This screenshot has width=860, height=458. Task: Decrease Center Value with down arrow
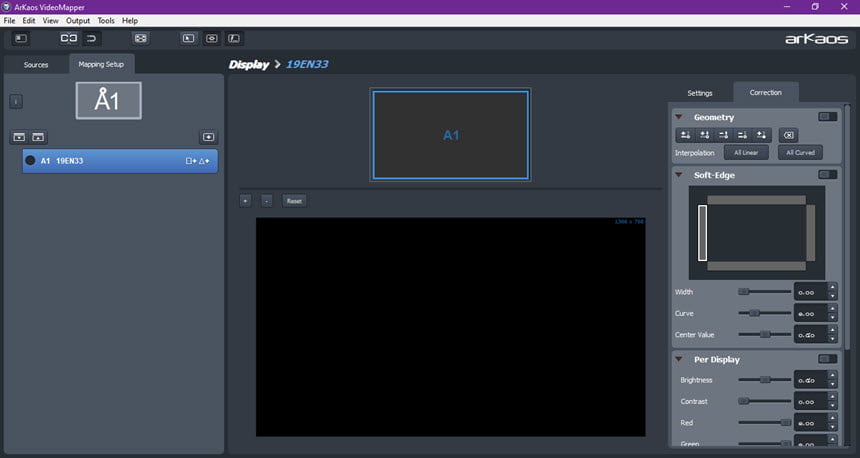coord(832,339)
